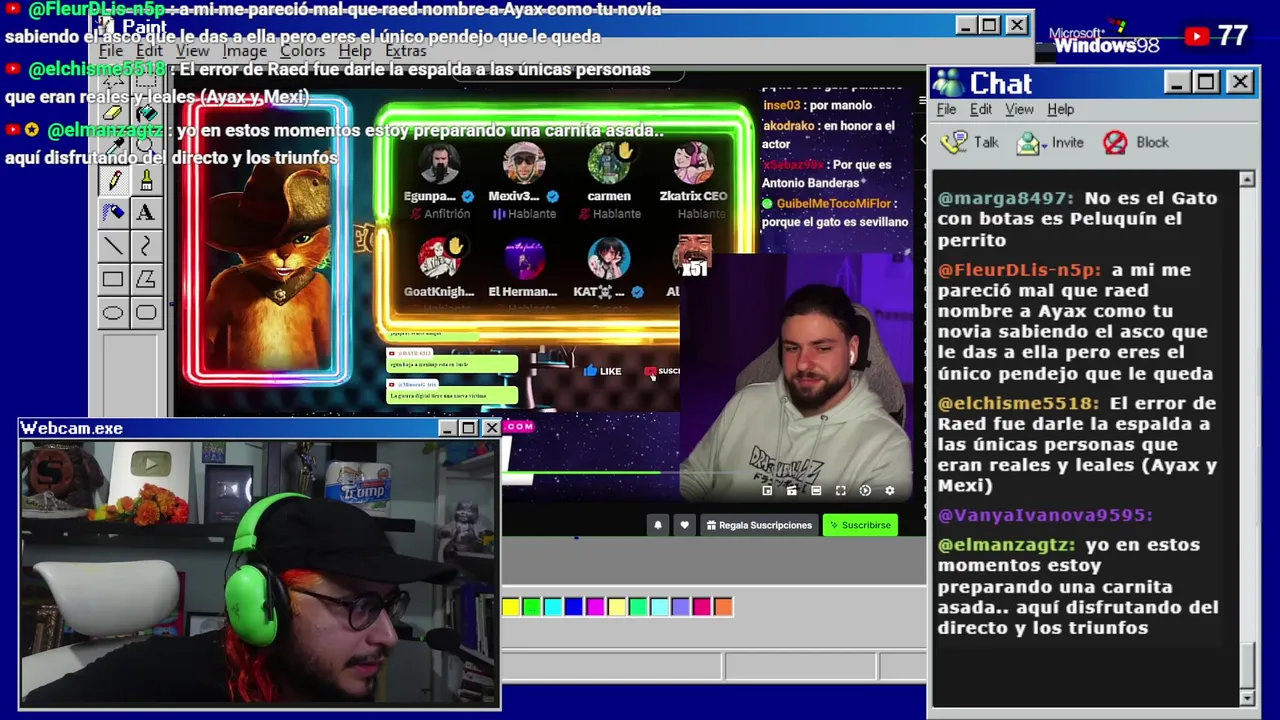This screenshot has width=1280, height=720.
Task: Click username @elmanzagtz in Chat window
Action: (1006, 545)
